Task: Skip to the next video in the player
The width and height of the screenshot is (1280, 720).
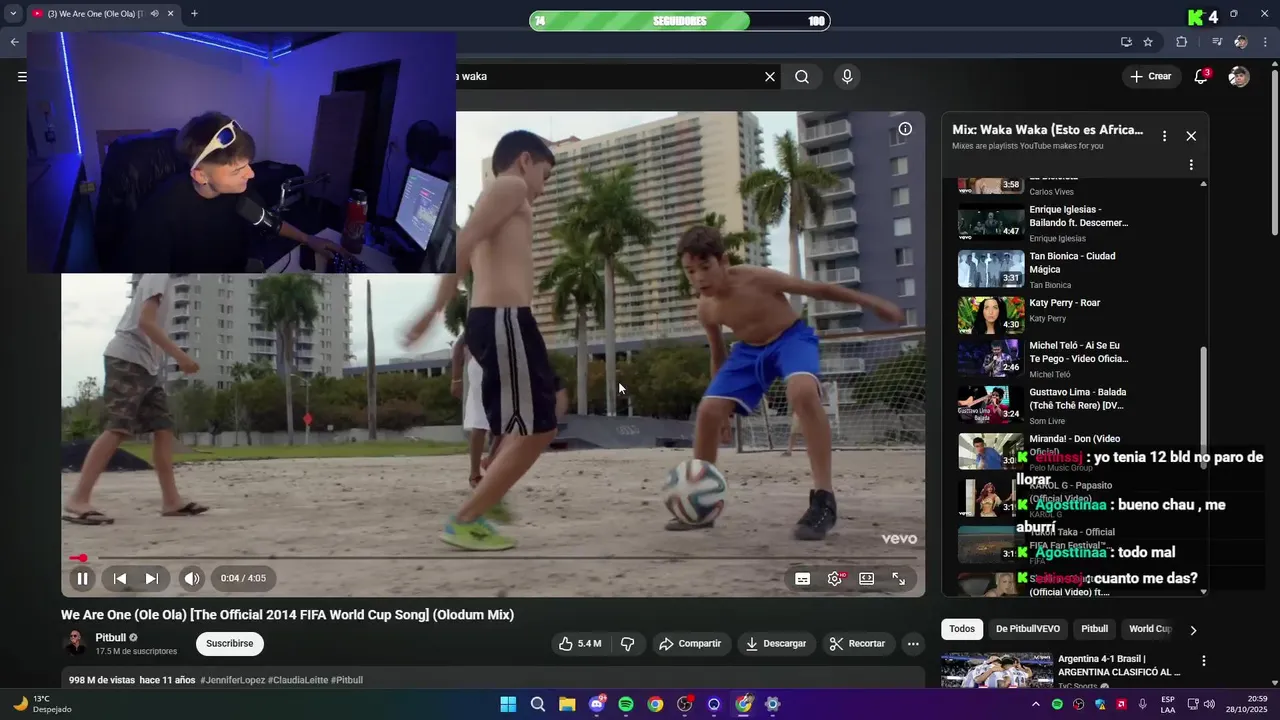Action: [x=151, y=578]
